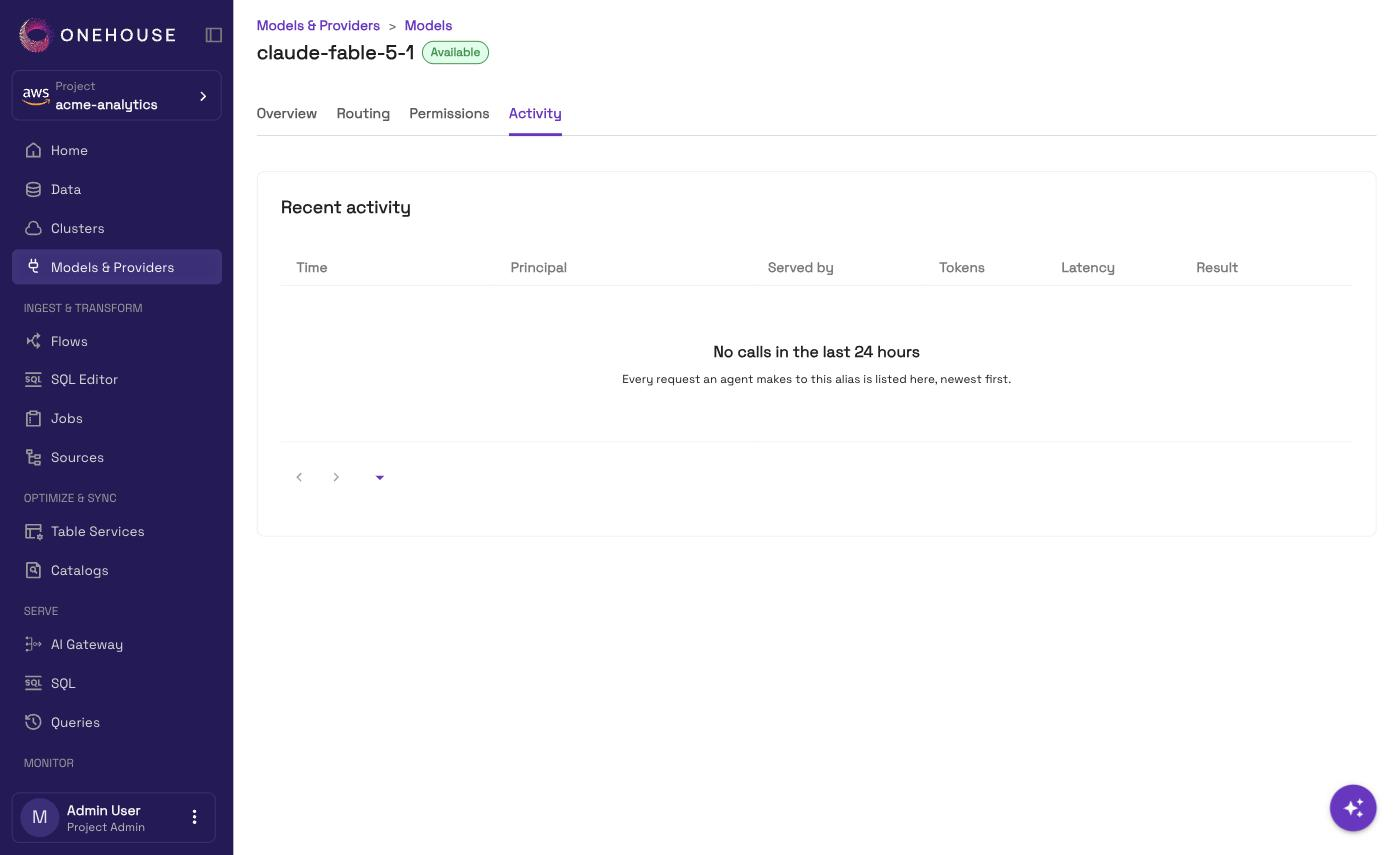Click the Tokens column header
Image resolution: width=1400 pixels, height=855 pixels.
[962, 267]
